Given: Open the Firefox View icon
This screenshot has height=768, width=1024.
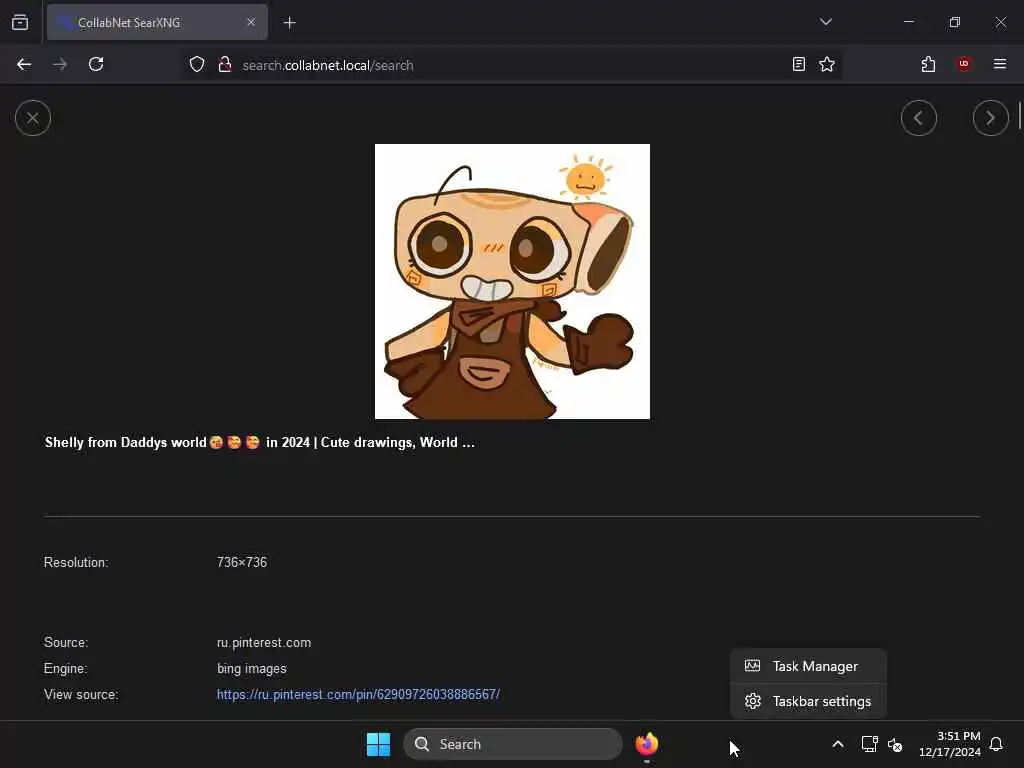Looking at the screenshot, I should pyautogui.click(x=20, y=23).
